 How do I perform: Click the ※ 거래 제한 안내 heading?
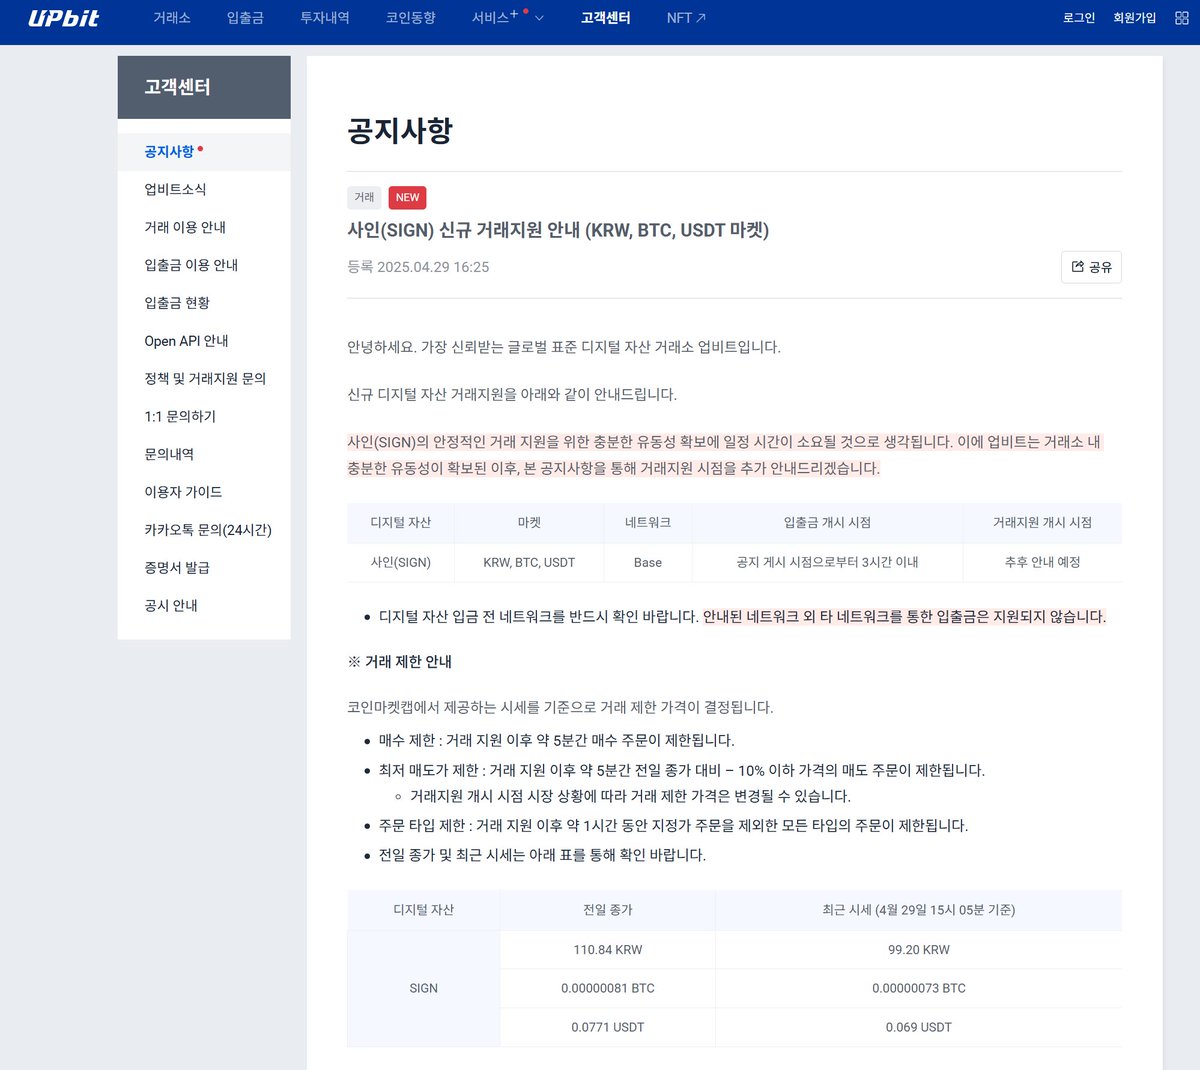pos(400,662)
